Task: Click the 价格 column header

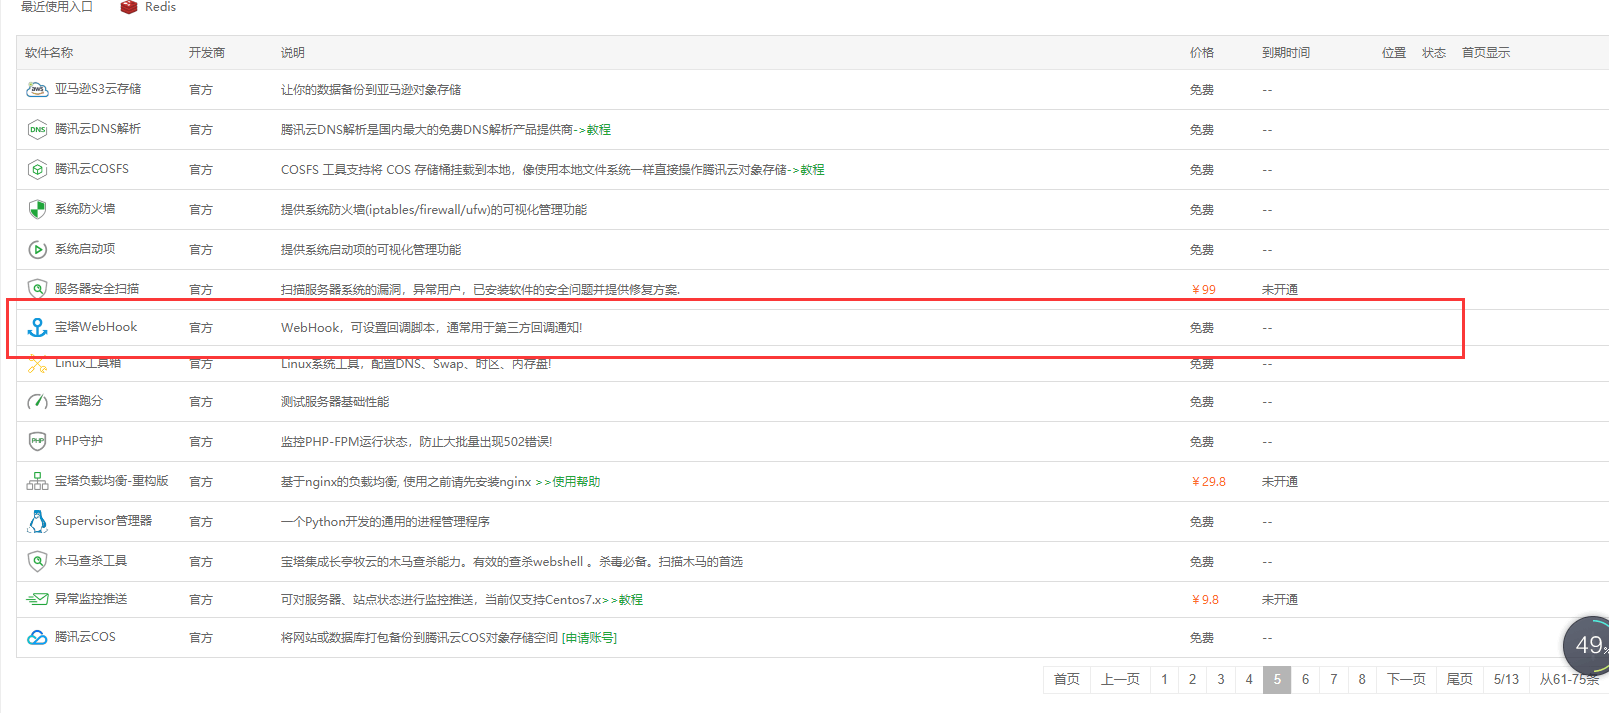Action: pyautogui.click(x=1202, y=53)
